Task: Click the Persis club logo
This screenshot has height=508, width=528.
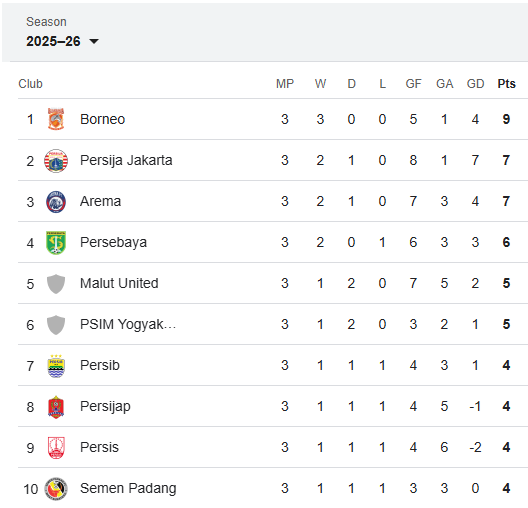Action: pos(56,448)
